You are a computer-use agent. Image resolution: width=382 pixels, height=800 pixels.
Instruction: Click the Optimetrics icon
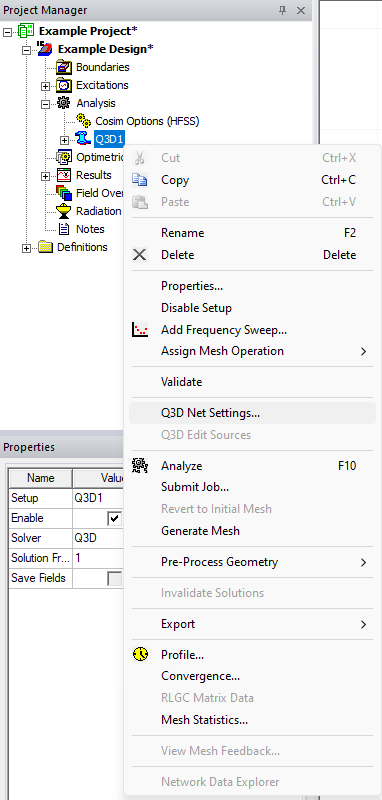[64, 157]
